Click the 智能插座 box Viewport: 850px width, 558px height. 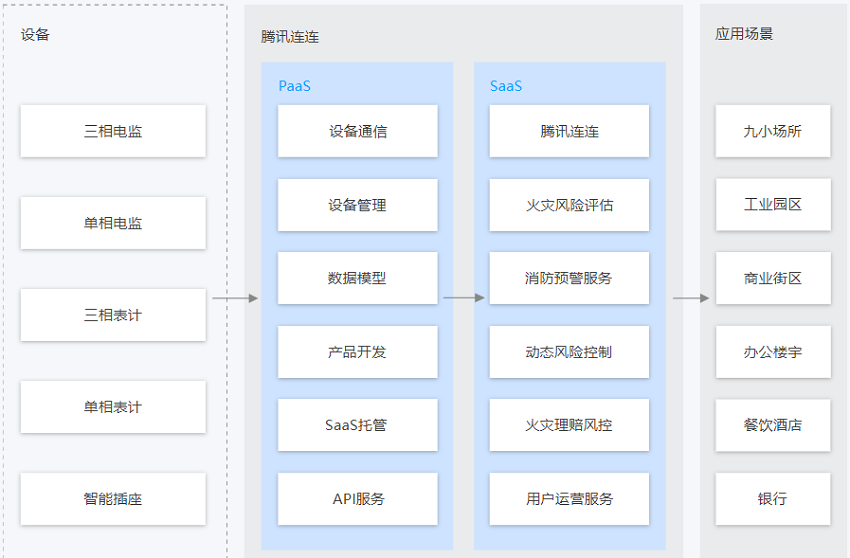click(x=113, y=499)
